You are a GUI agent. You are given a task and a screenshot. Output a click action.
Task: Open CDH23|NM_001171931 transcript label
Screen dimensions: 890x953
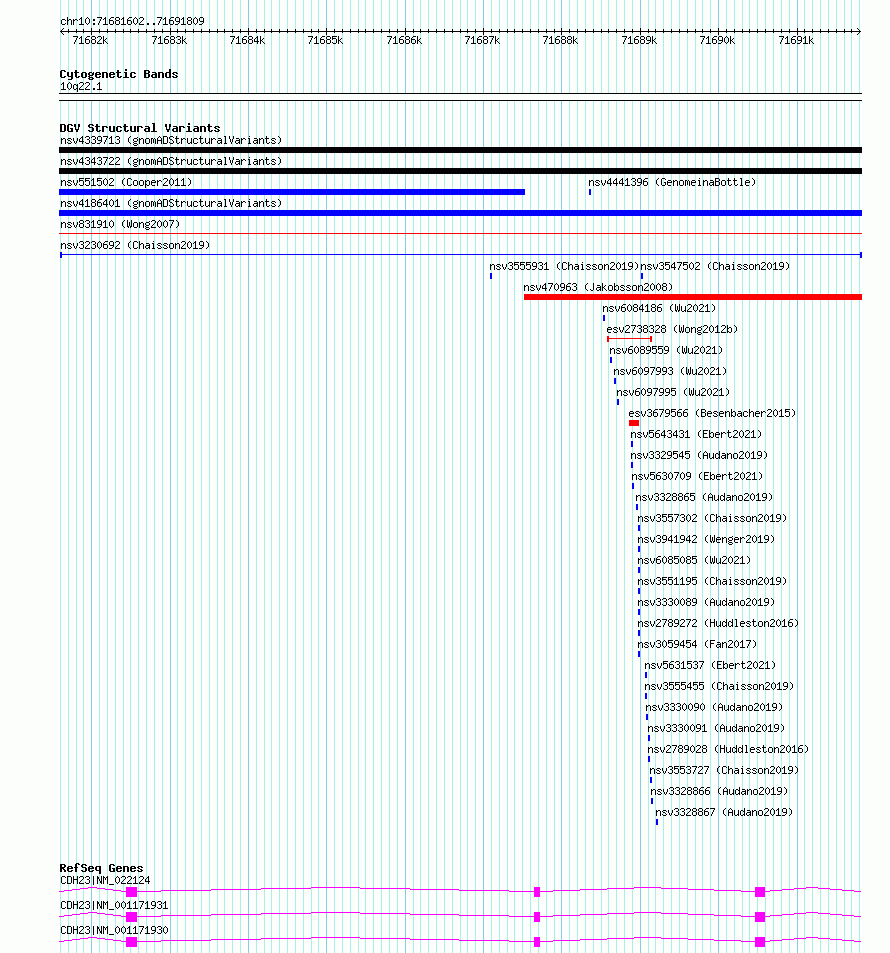(x=114, y=906)
